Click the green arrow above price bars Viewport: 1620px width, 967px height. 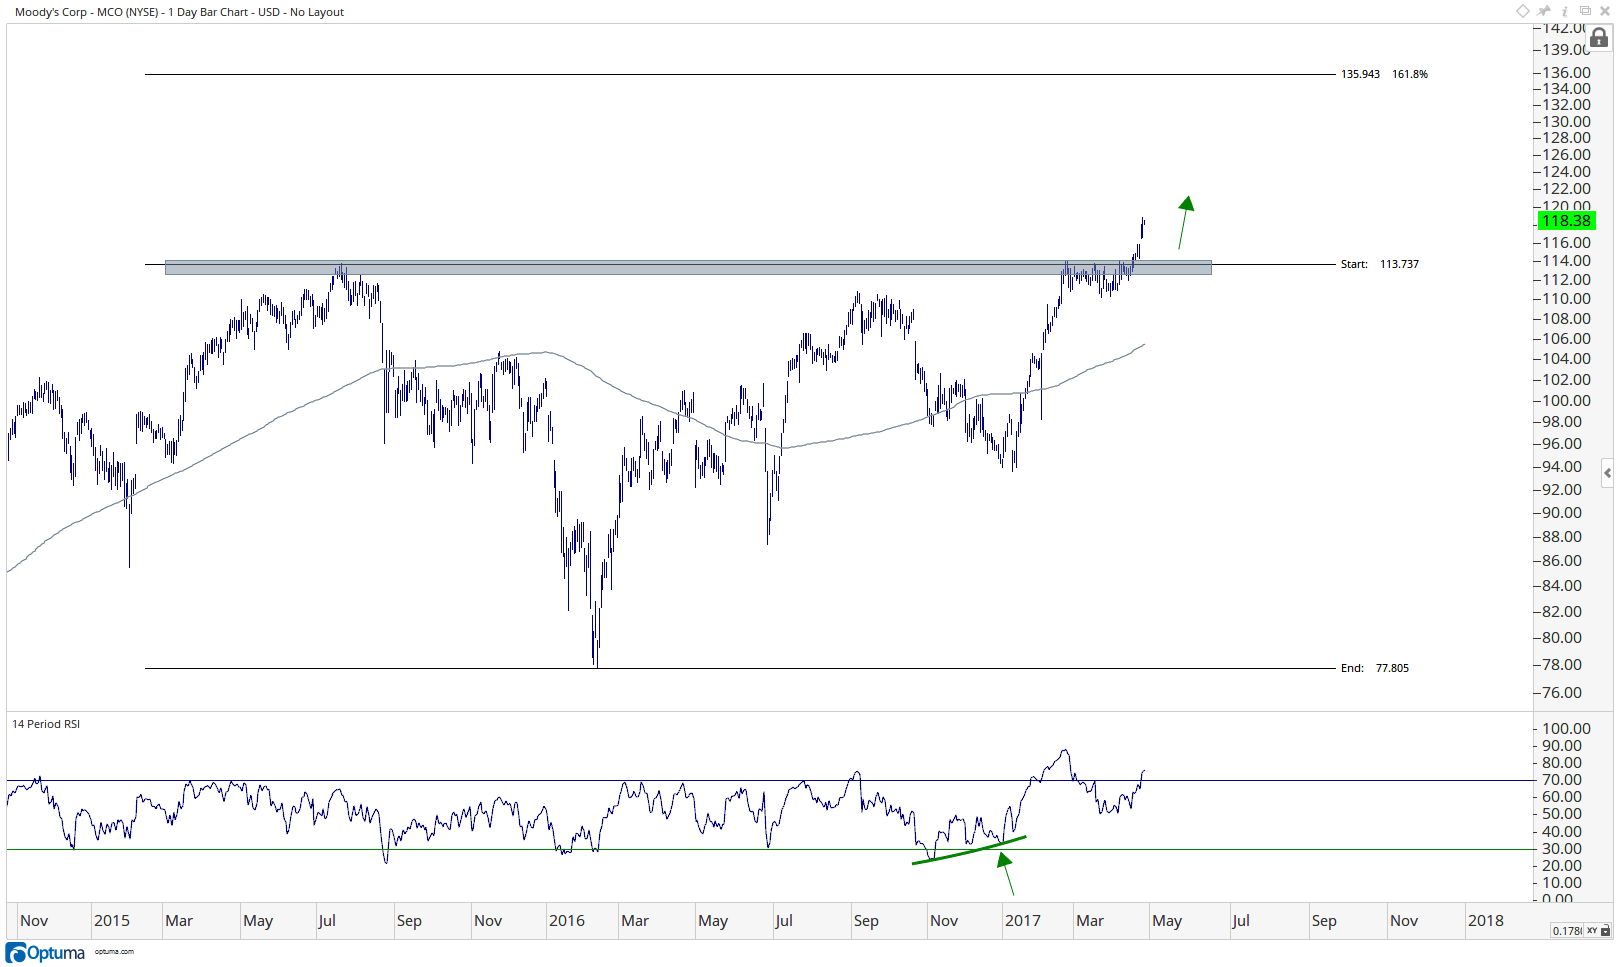(1184, 222)
